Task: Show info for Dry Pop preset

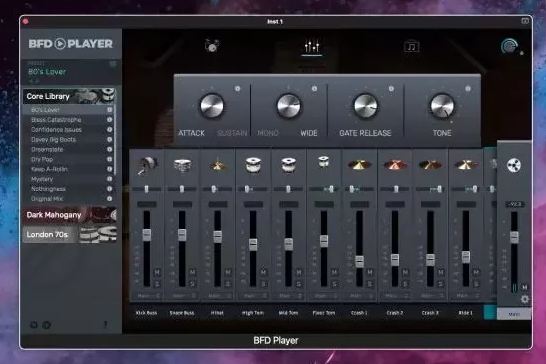Action: (x=109, y=159)
